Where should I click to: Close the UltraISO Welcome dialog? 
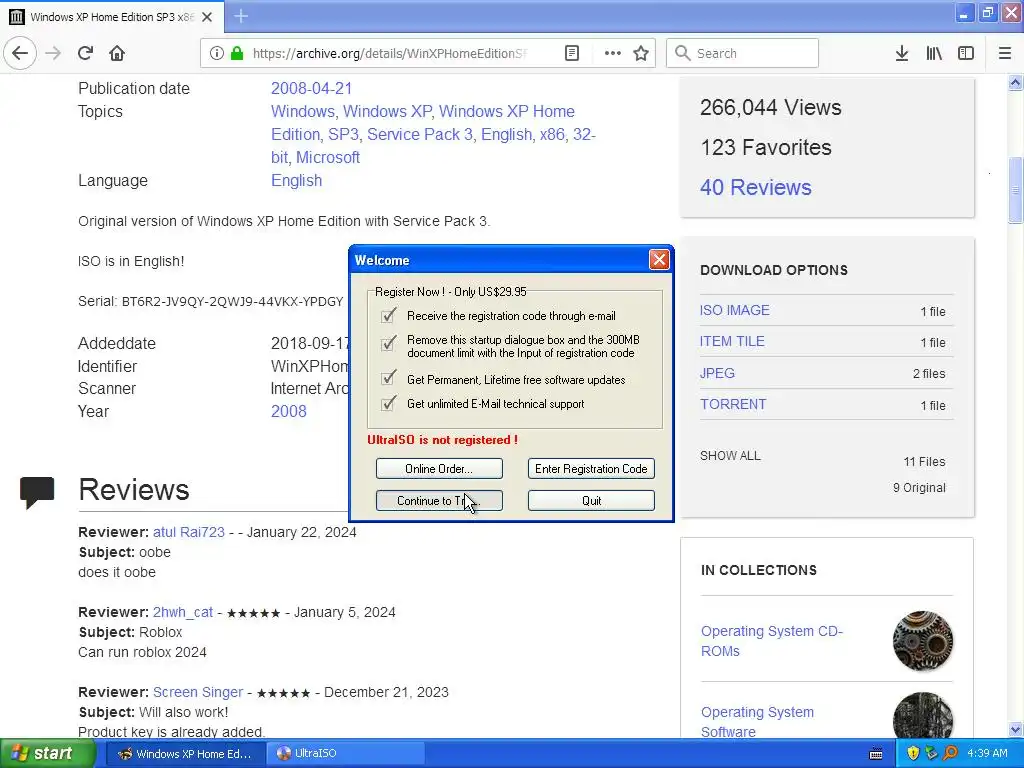pyautogui.click(x=659, y=260)
